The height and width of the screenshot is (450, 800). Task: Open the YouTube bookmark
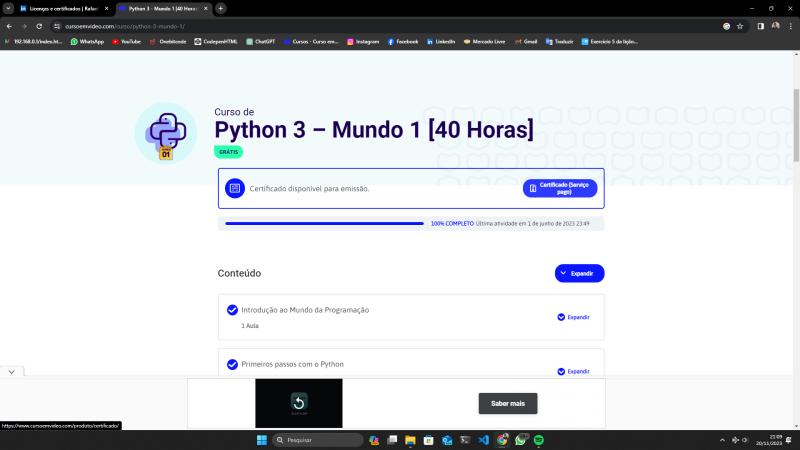[127, 42]
